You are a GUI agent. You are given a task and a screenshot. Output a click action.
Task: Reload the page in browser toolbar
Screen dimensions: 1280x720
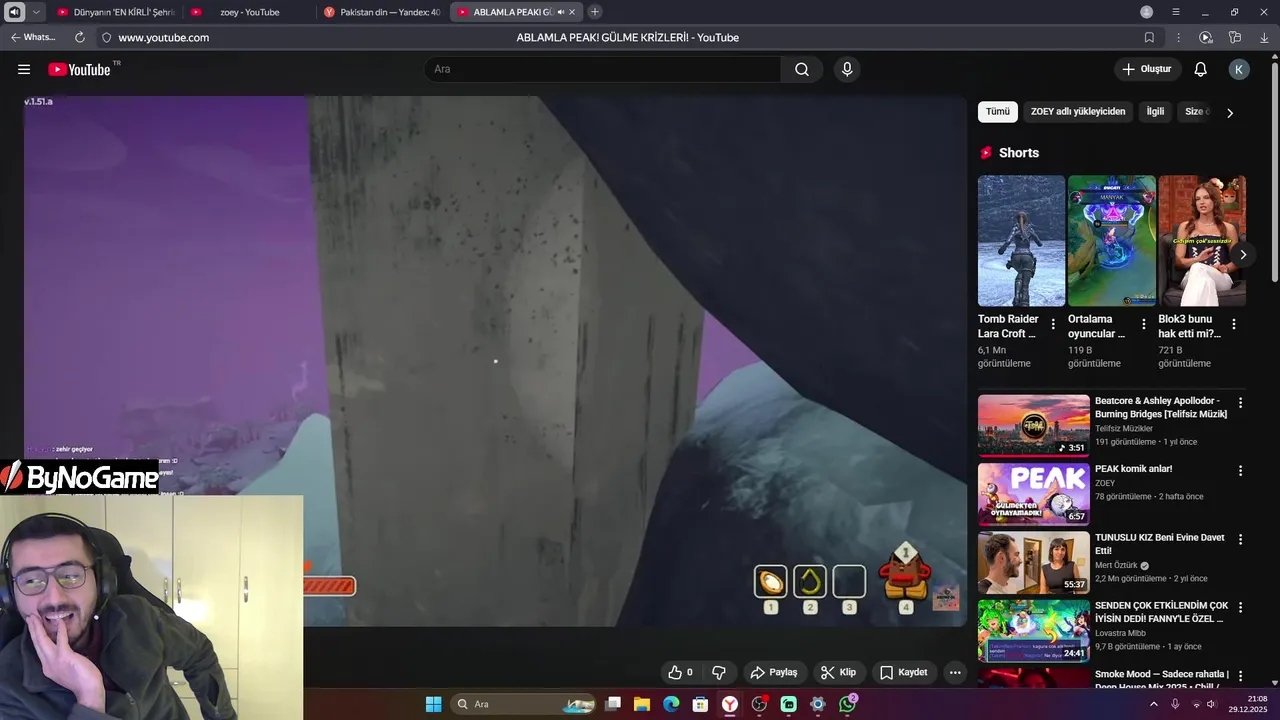[80, 37]
